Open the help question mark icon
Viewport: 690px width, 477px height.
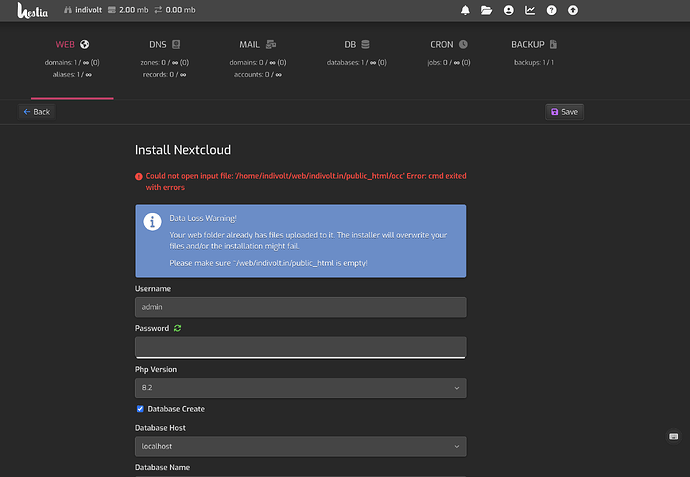(x=551, y=10)
